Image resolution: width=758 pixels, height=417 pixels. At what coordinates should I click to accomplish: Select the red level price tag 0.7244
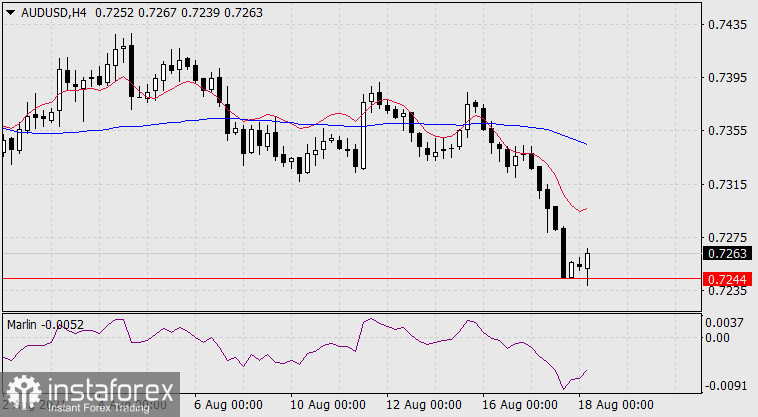tap(727, 279)
